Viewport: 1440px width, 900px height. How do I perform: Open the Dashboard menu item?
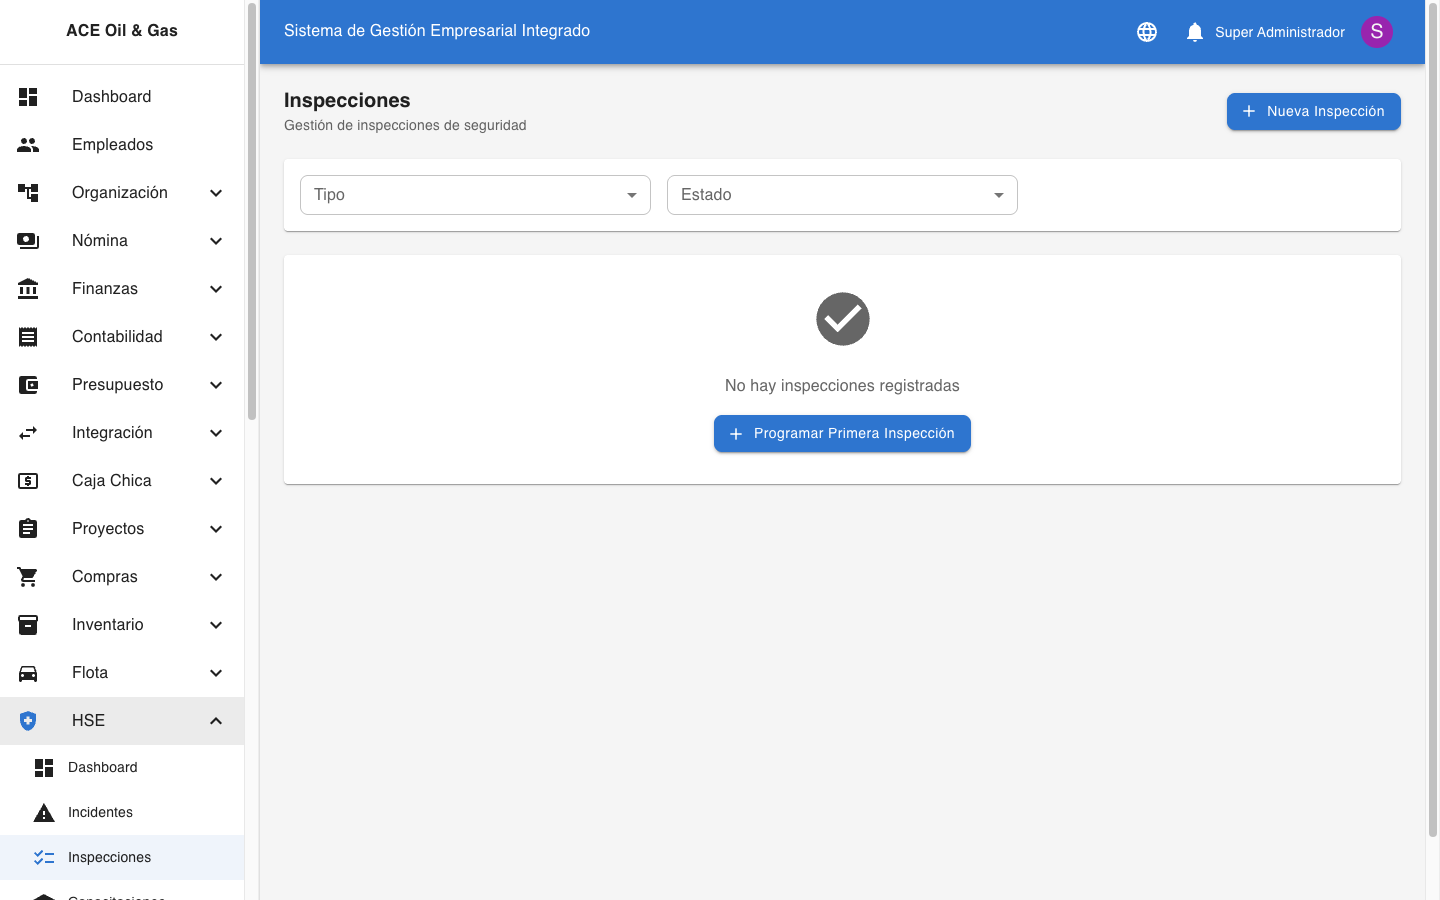click(x=111, y=96)
